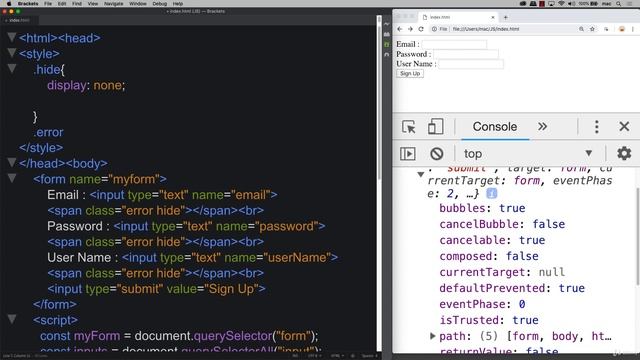Viewport: 640px width, 360px height.
Task: Open the Find menu
Action: tap(77, 4)
